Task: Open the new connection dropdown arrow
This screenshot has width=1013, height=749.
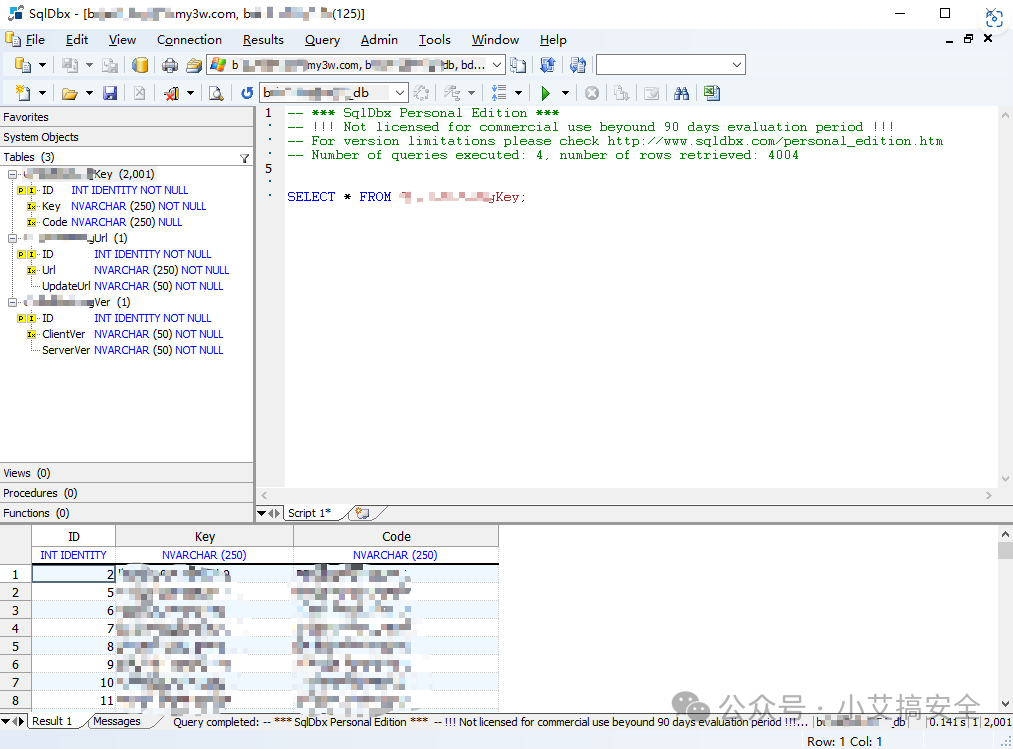Action: point(43,65)
